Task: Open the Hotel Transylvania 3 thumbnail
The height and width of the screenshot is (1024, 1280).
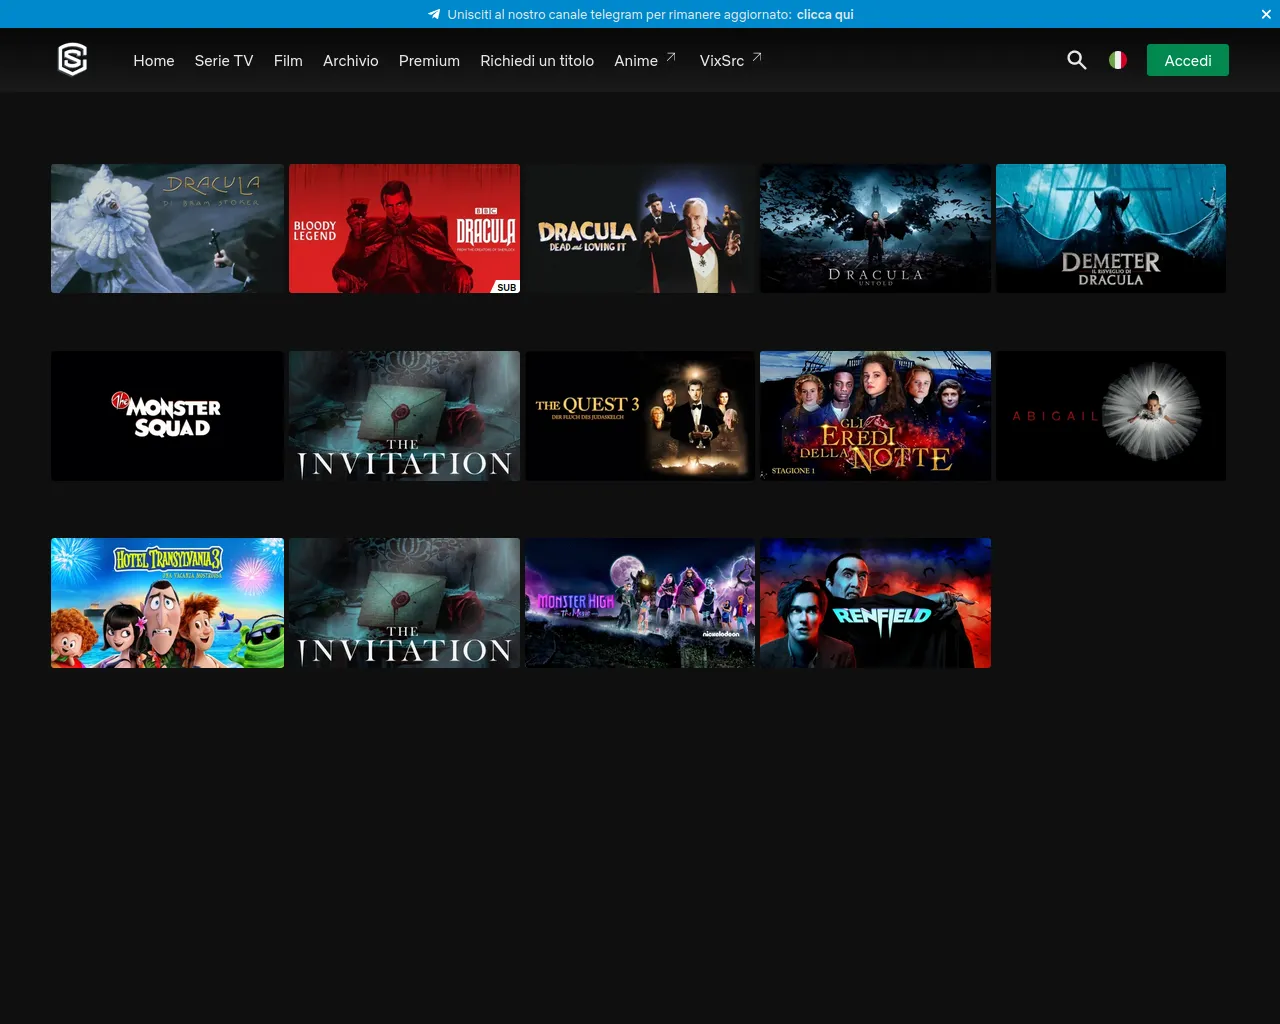Action: point(167,603)
